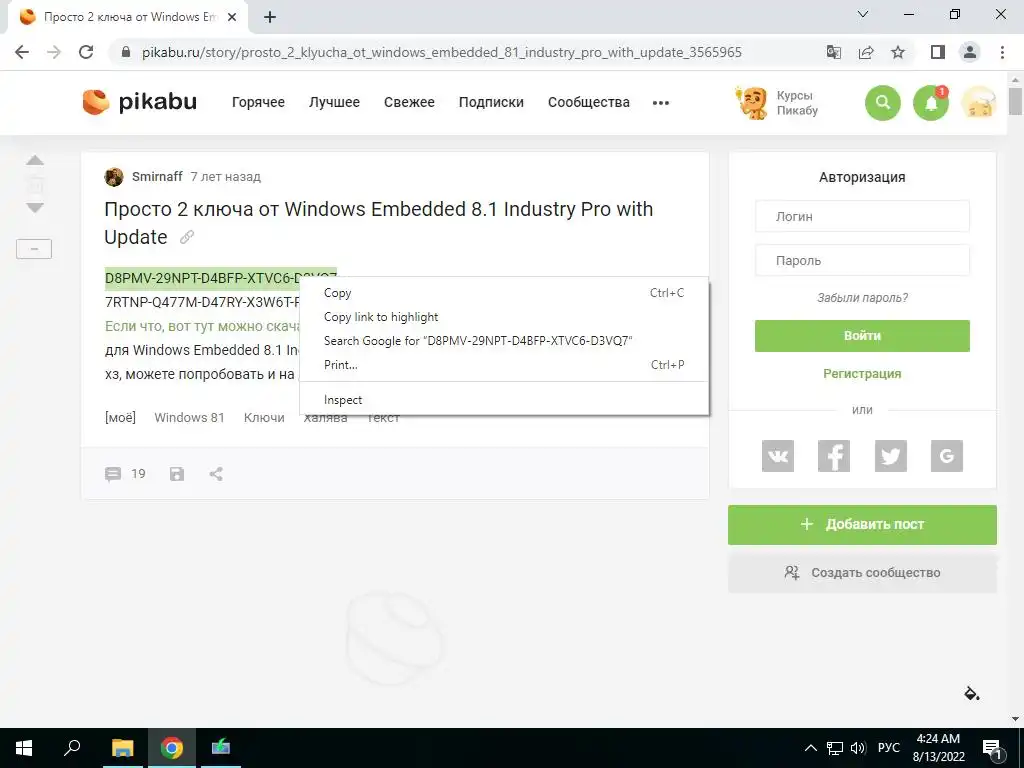This screenshot has height=768, width=1024.
Task: Open the volume tray icon
Action: click(x=859, y=748)
